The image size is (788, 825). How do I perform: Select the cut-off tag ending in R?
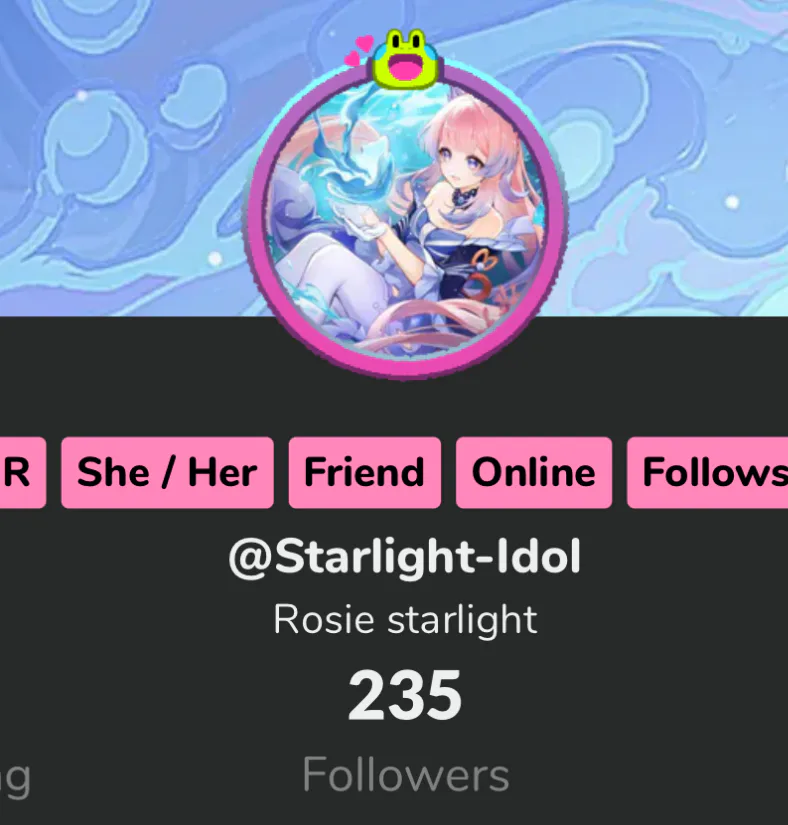22,472
